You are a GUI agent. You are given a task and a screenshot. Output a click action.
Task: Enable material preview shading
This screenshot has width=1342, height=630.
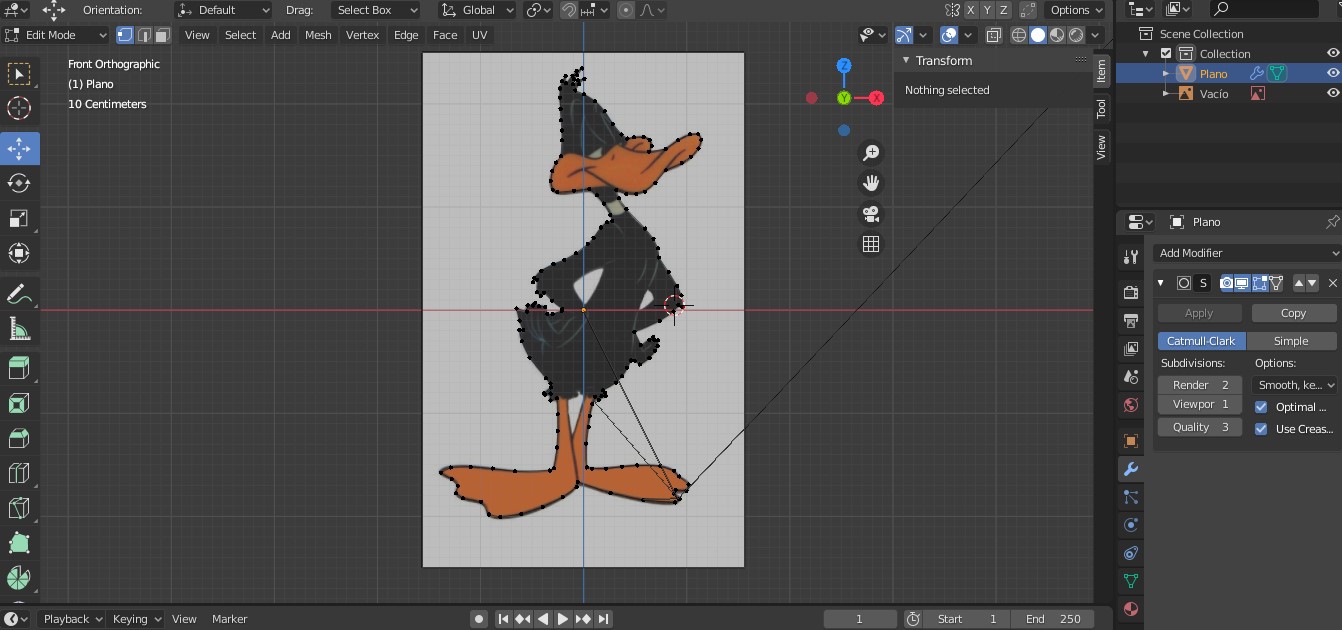click(x=1057, y=35)
